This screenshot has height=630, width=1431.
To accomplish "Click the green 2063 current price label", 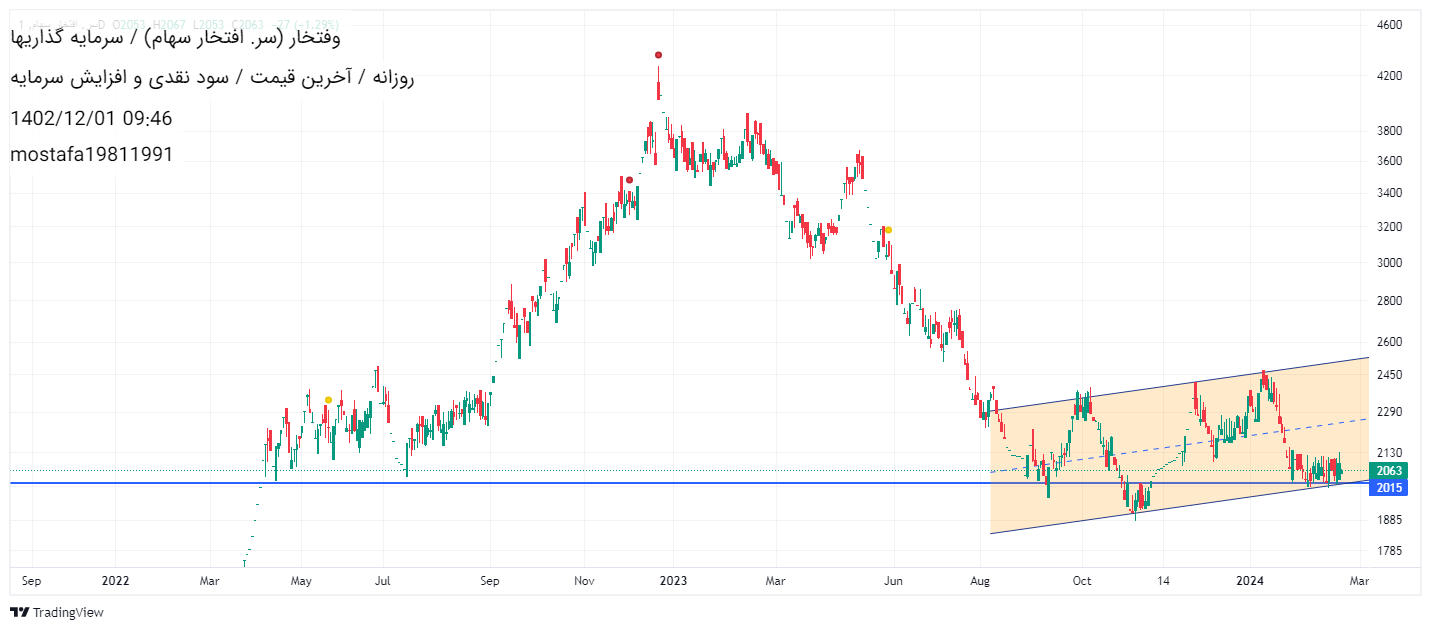I will [x=1389, y=470].
